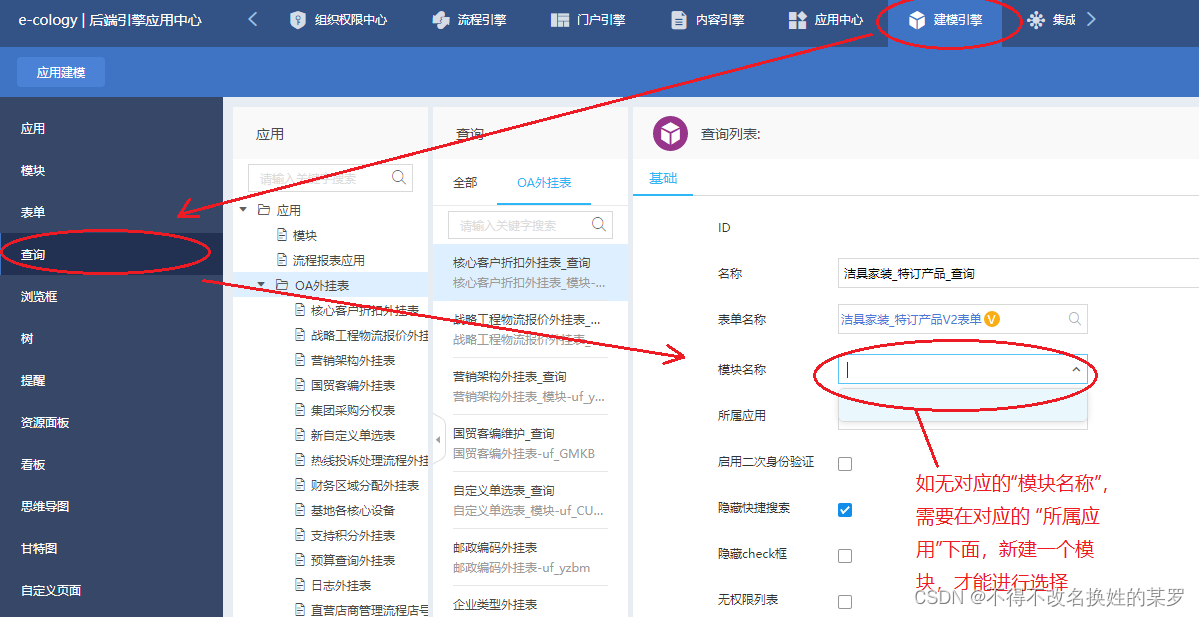1199x617 pixels.
Task: Click the purple cube icon beside 查询列表
Action: (x=670, y=134)
